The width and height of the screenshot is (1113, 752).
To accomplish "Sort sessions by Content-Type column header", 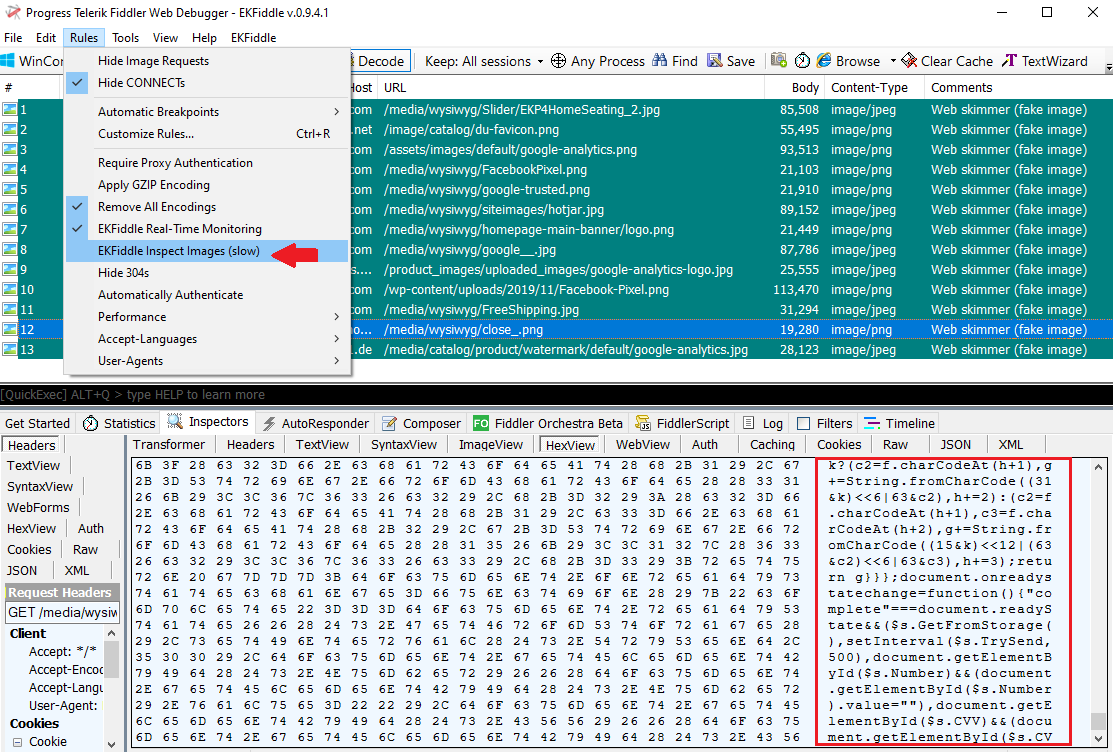I will pyautogui.click(x=874, y=87).
